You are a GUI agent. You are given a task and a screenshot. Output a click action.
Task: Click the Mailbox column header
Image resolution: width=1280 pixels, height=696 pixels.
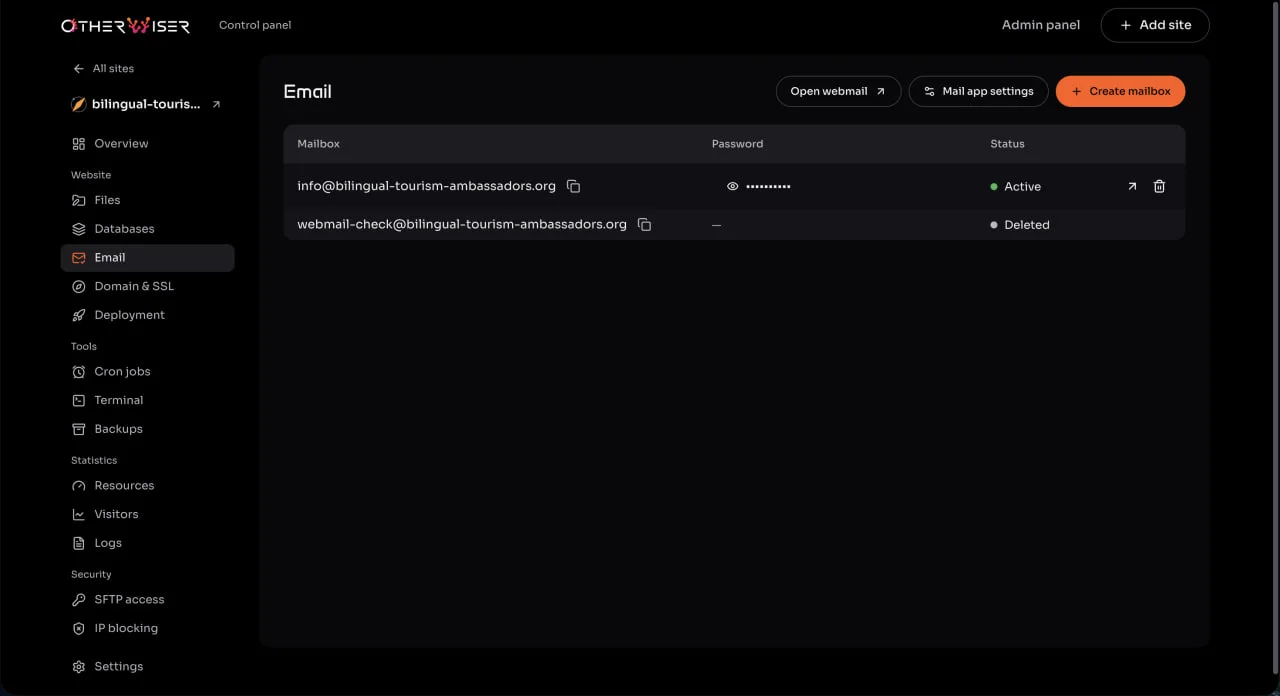[318, 144]
